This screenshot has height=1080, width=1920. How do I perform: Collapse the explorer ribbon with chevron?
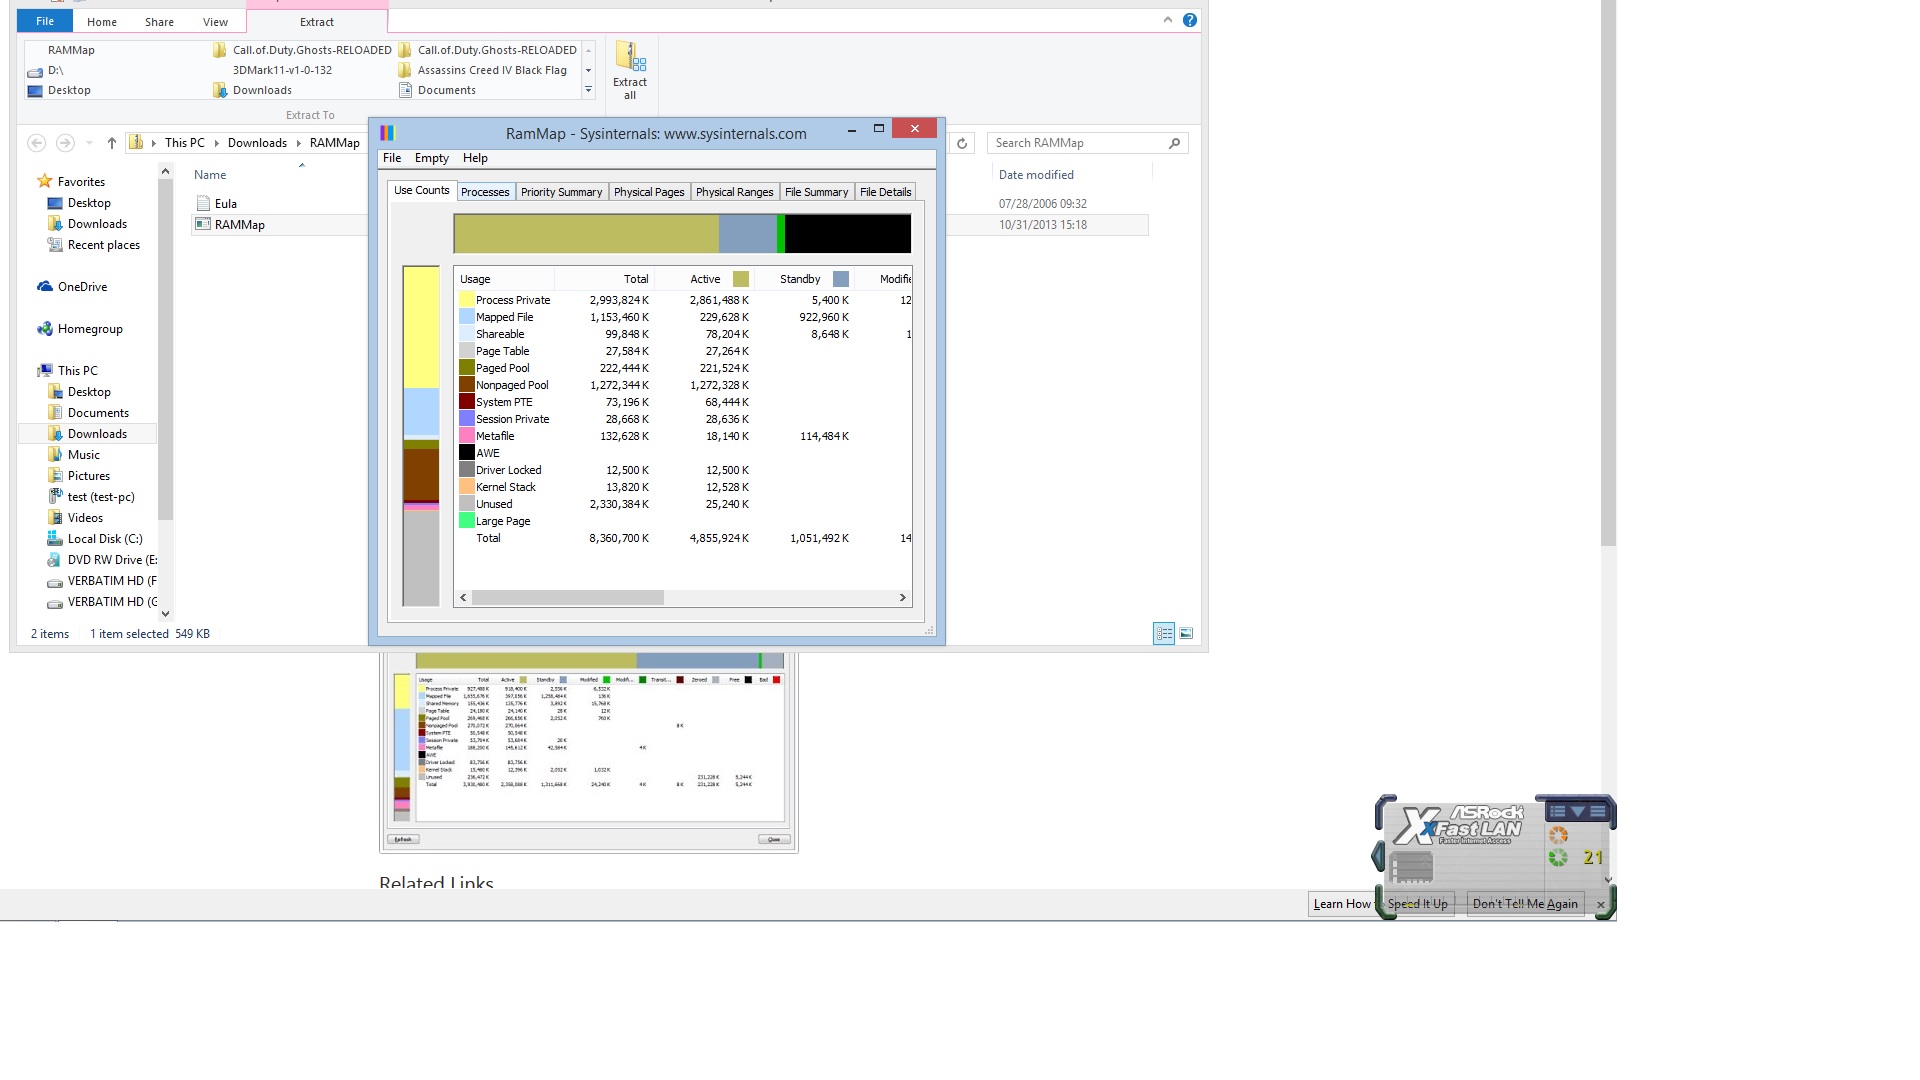1167,20
